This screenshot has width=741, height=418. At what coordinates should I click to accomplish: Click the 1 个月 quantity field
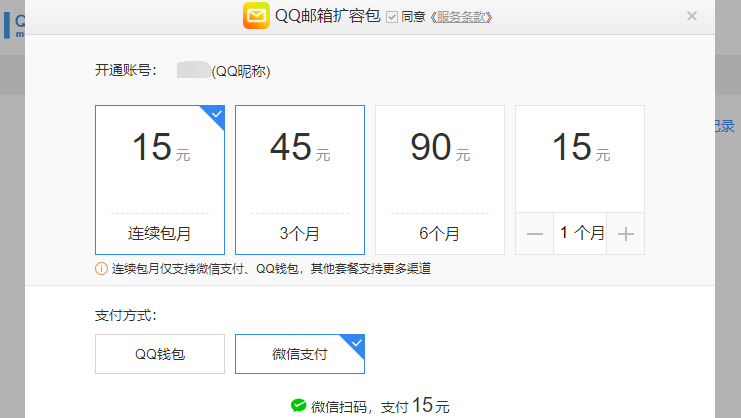(580, 234)
